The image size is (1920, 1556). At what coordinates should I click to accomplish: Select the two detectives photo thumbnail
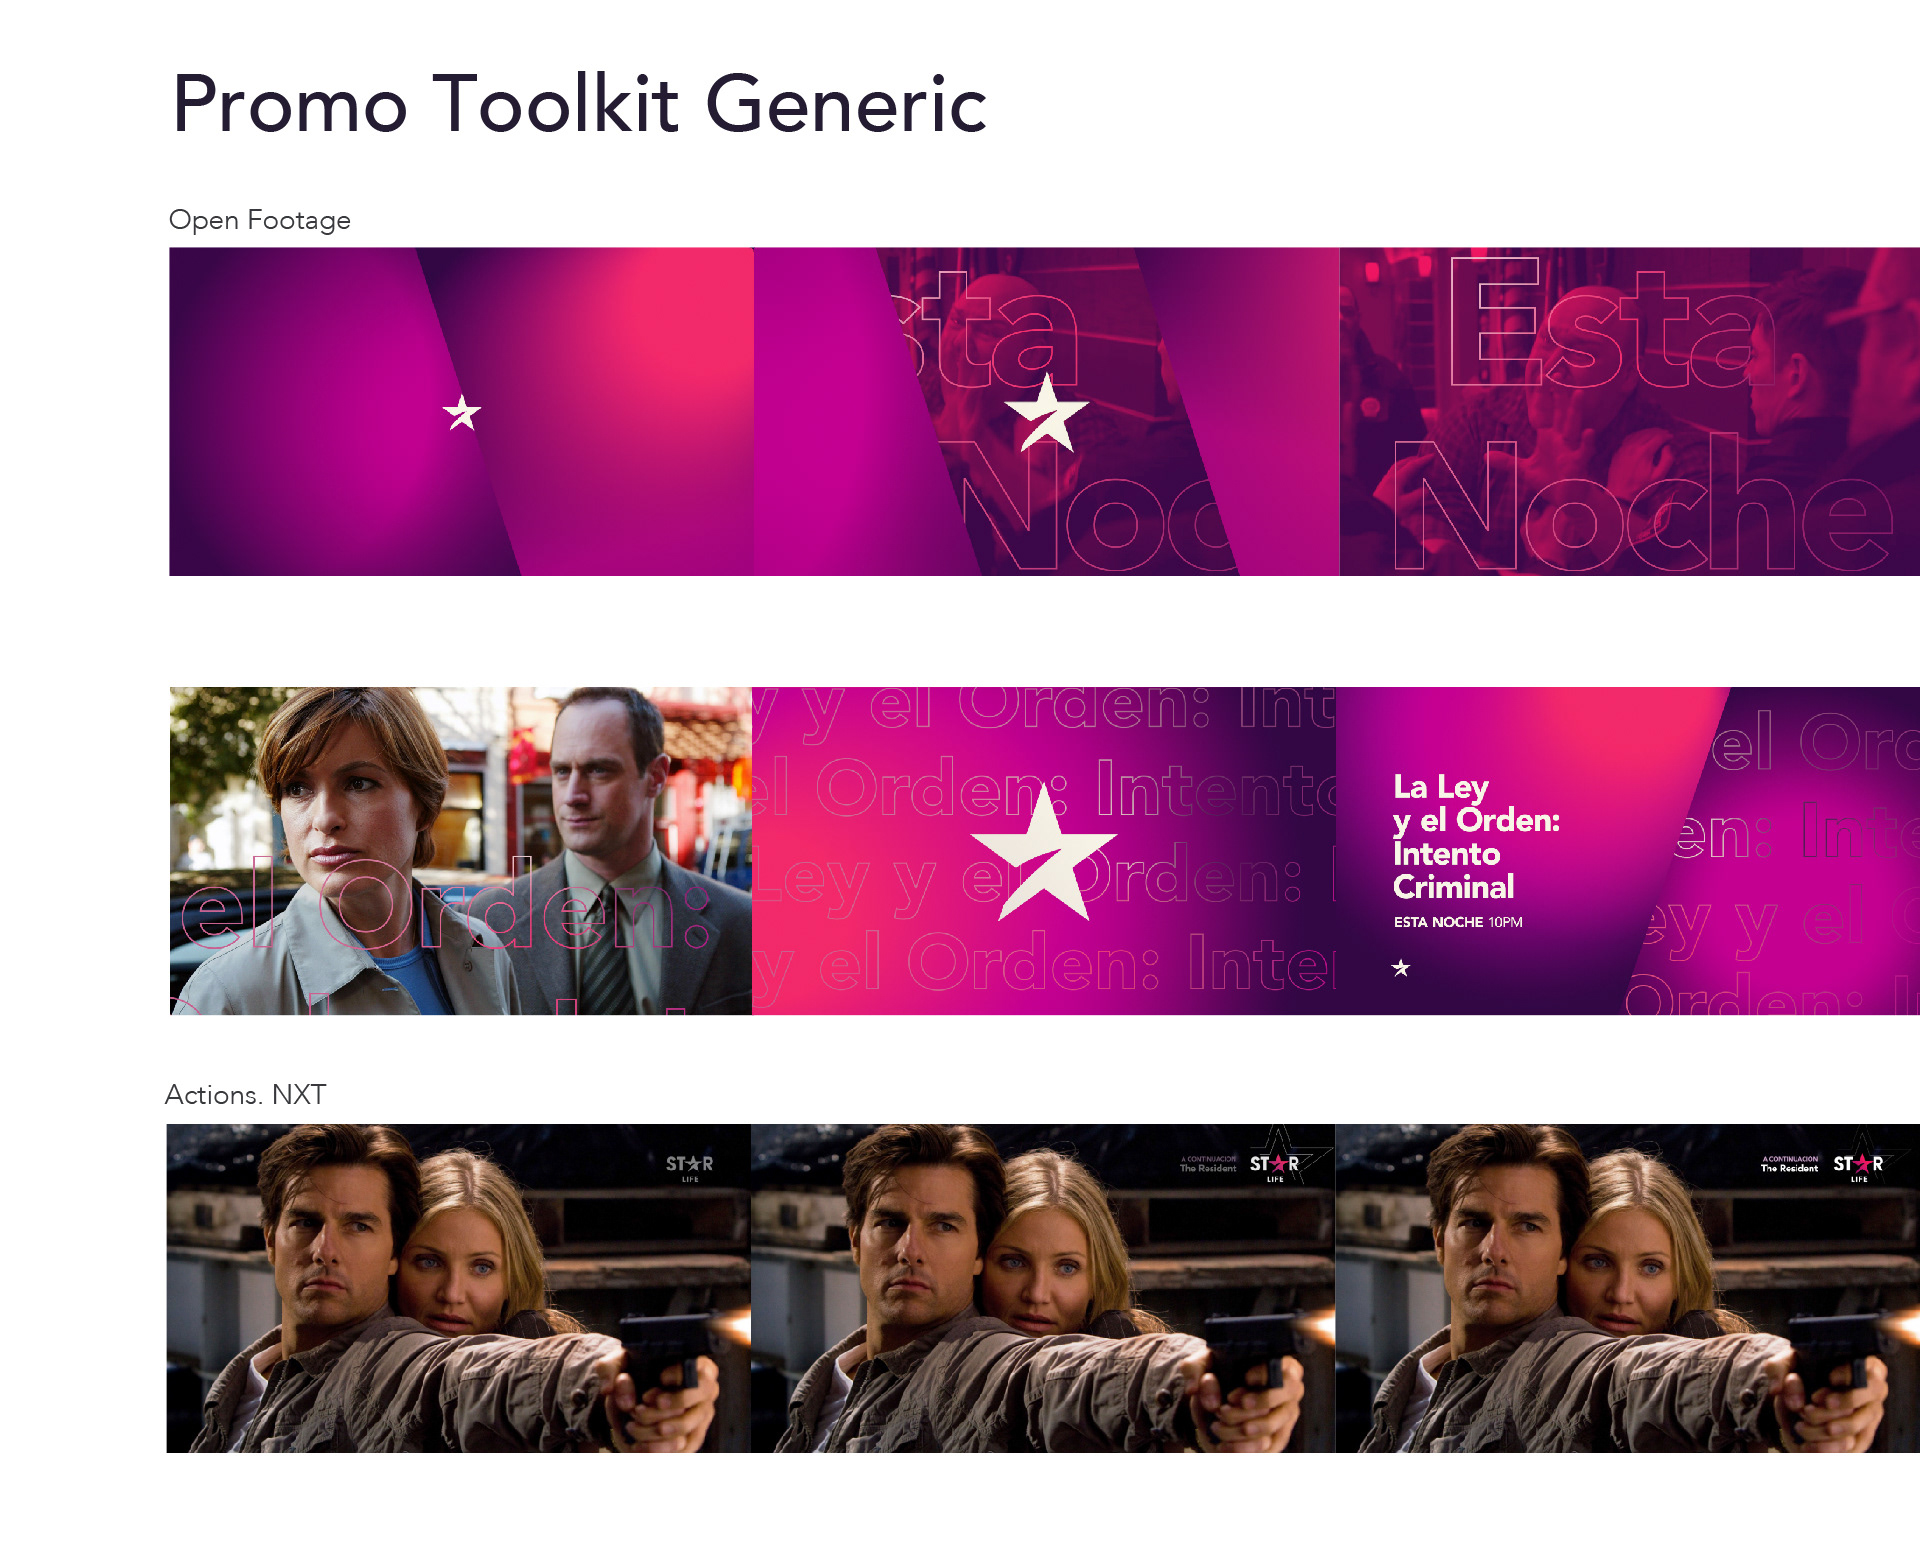(x=461, y=851)
